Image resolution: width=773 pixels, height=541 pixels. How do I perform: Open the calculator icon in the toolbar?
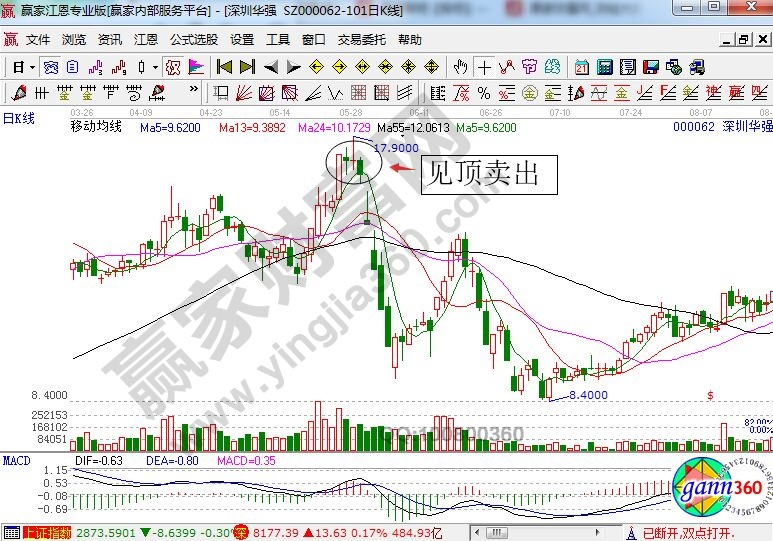click(605, 67)
